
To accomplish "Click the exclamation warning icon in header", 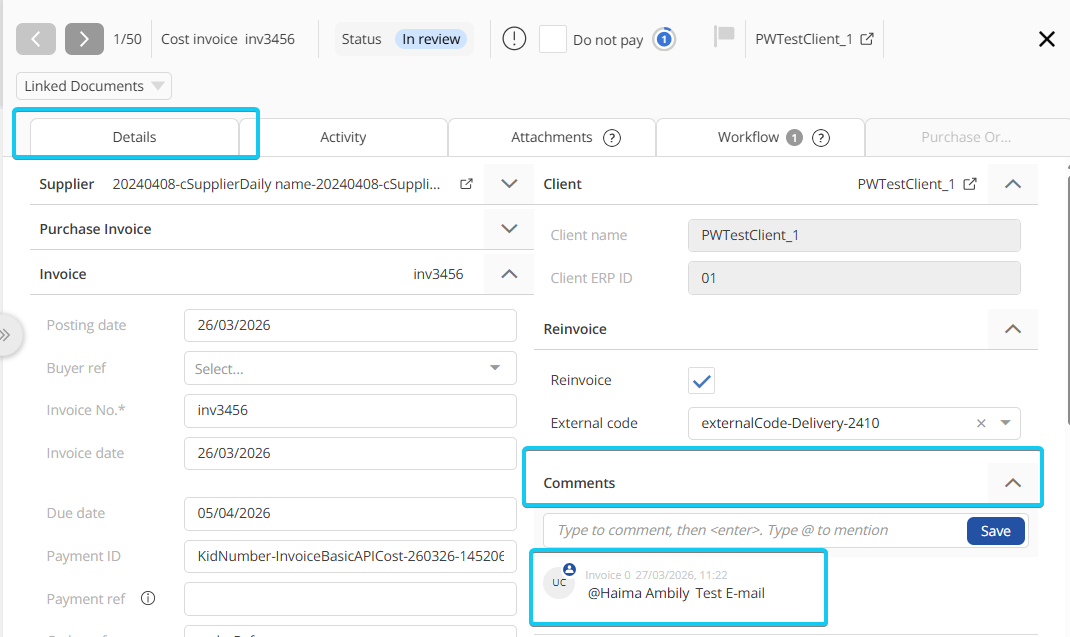I will (x=514, y=39).
